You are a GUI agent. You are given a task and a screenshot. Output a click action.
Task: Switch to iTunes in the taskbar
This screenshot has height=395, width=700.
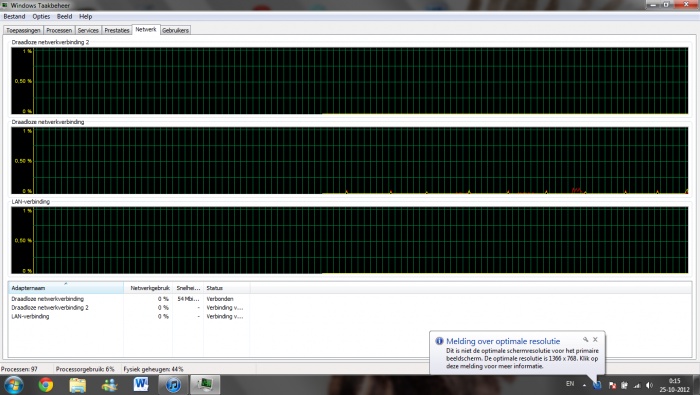(x=173, y=385)
